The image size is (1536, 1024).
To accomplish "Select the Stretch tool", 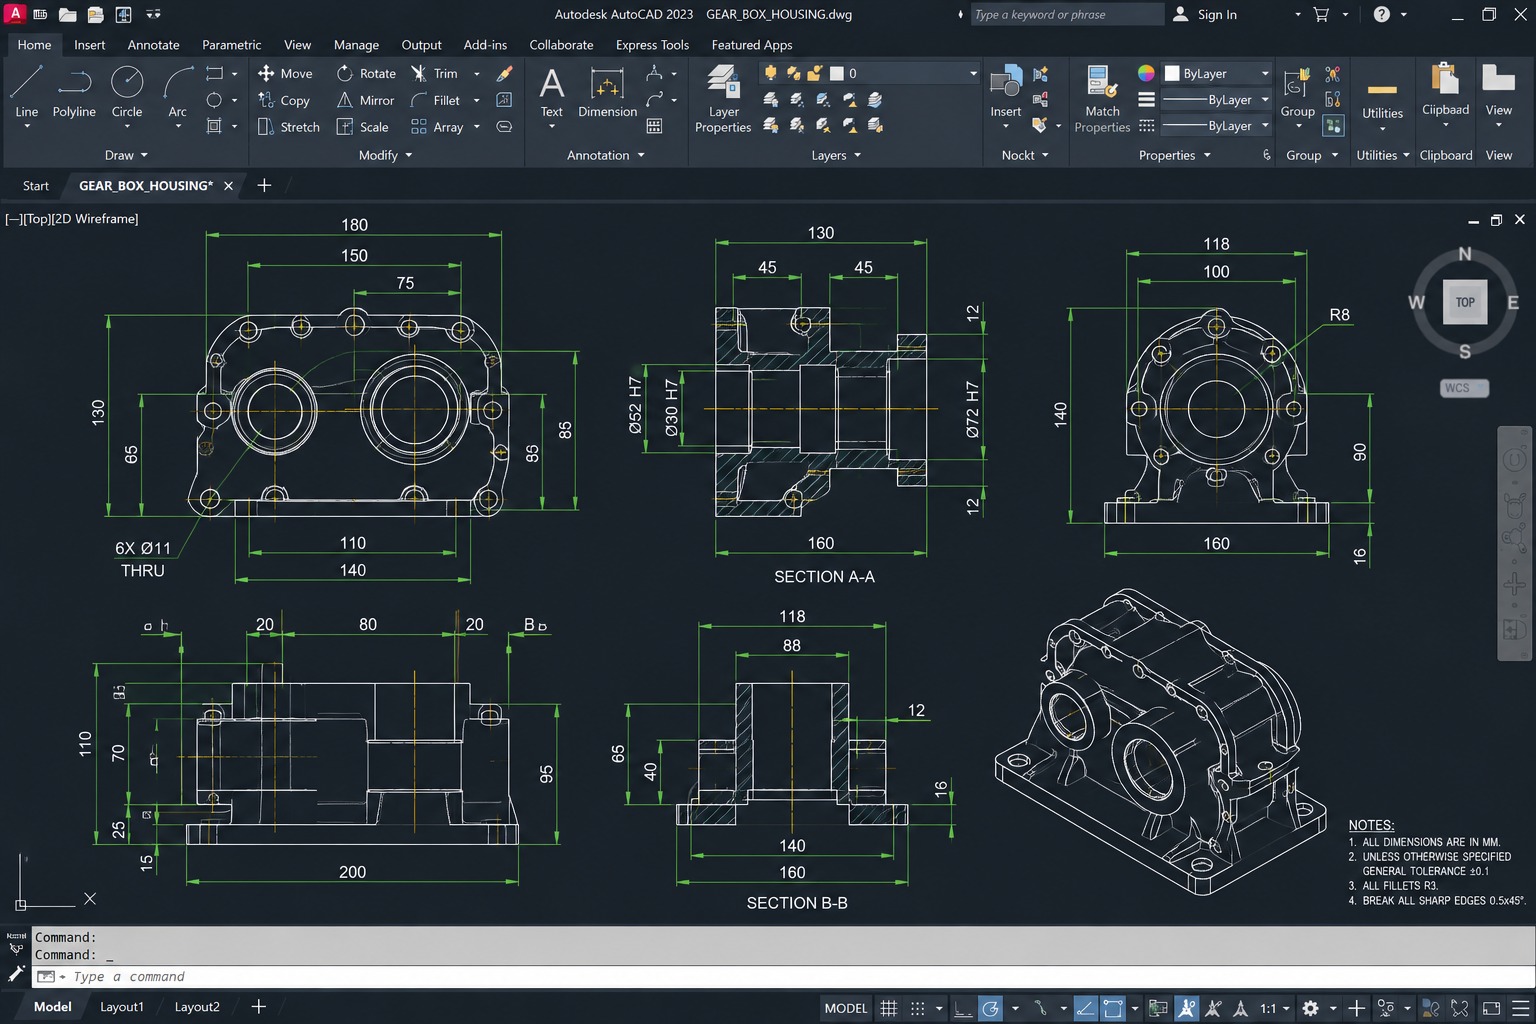I will (289, 127).
